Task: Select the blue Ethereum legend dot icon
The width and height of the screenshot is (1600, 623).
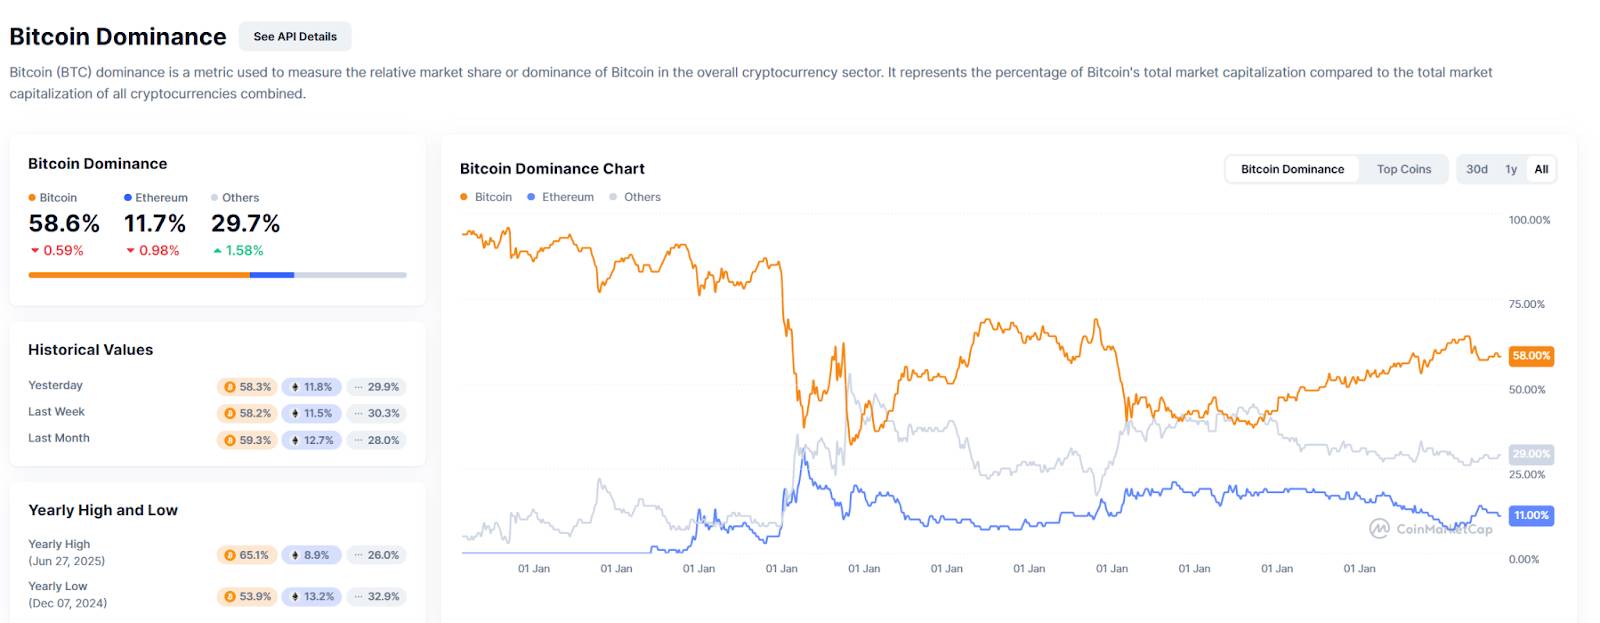Action: tap(127, 197)
